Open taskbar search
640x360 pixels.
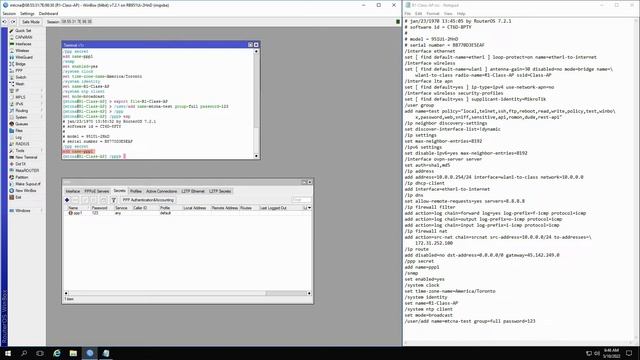point(24,353)
